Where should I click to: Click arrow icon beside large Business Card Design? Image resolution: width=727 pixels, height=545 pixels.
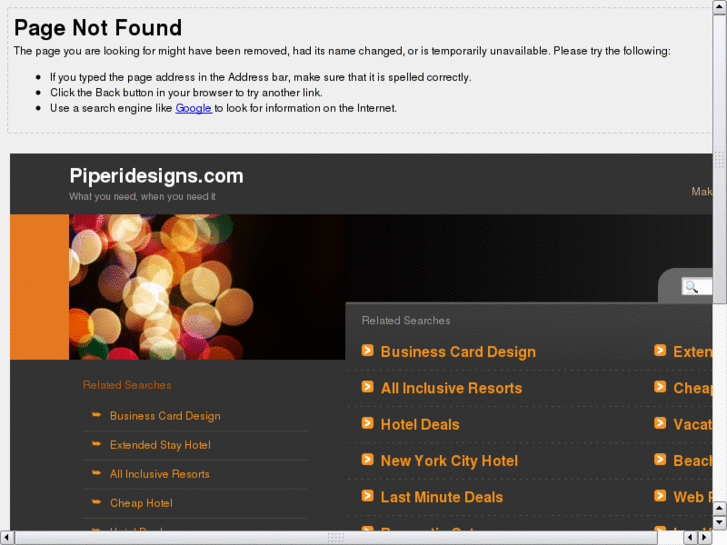tap(368, 350)
